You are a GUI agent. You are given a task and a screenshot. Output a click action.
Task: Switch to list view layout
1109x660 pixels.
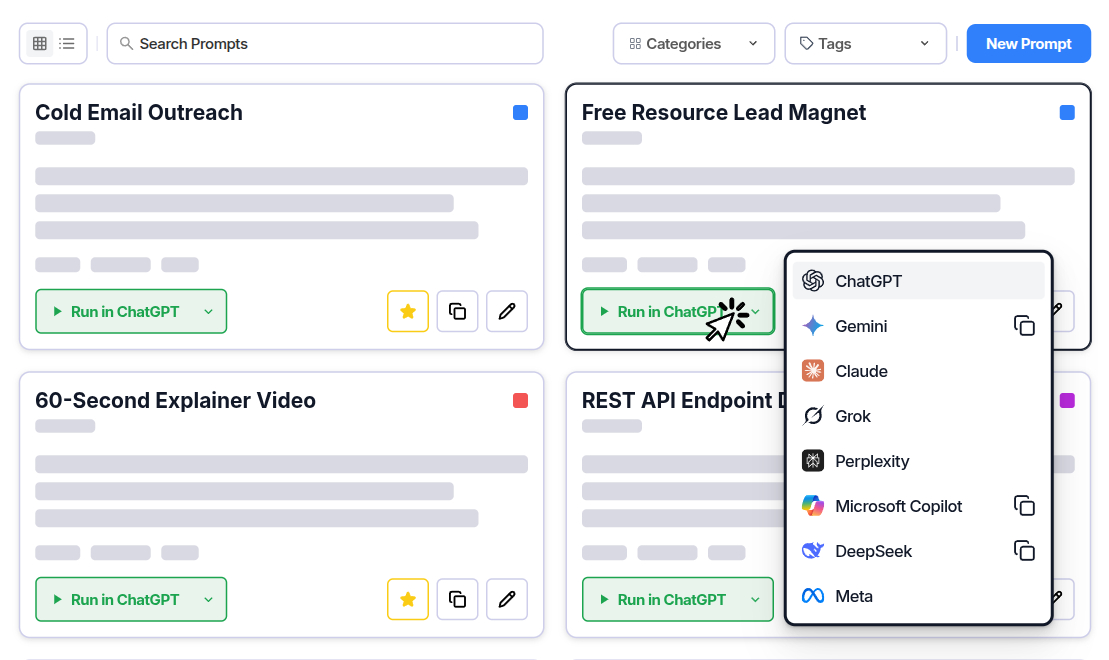point(66,43)
